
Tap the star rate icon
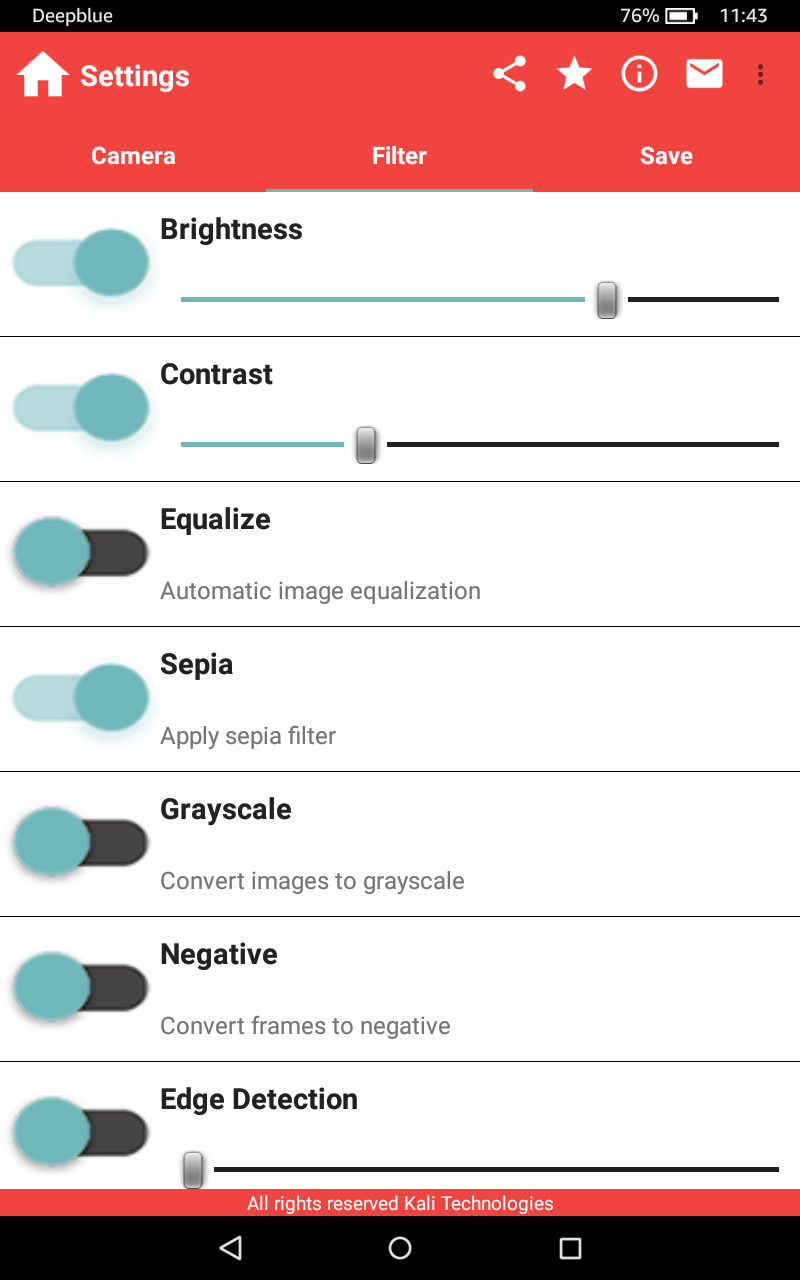[574, 74]
